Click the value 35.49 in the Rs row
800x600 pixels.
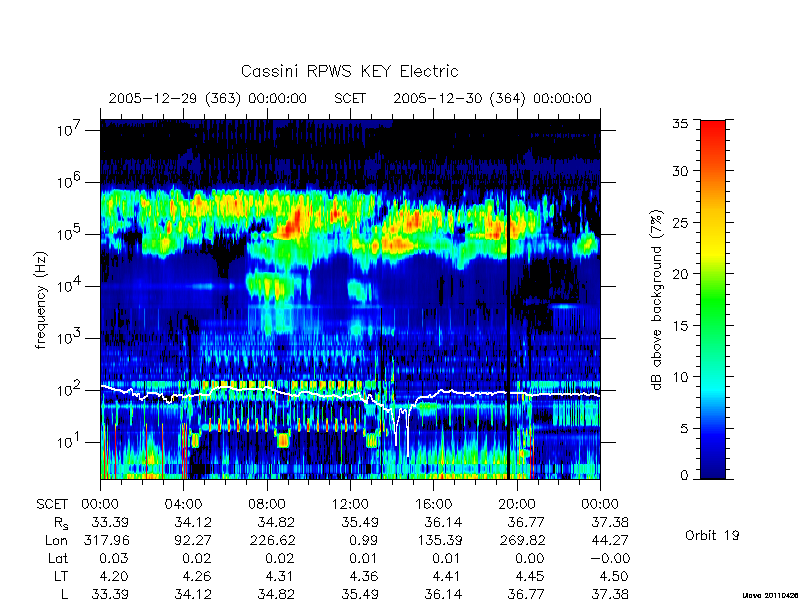[x=360, y=522]
